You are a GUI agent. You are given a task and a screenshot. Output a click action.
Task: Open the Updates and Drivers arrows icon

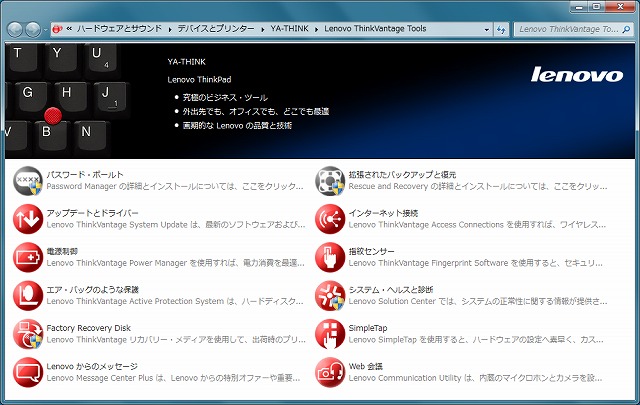[x=28, y=219]
